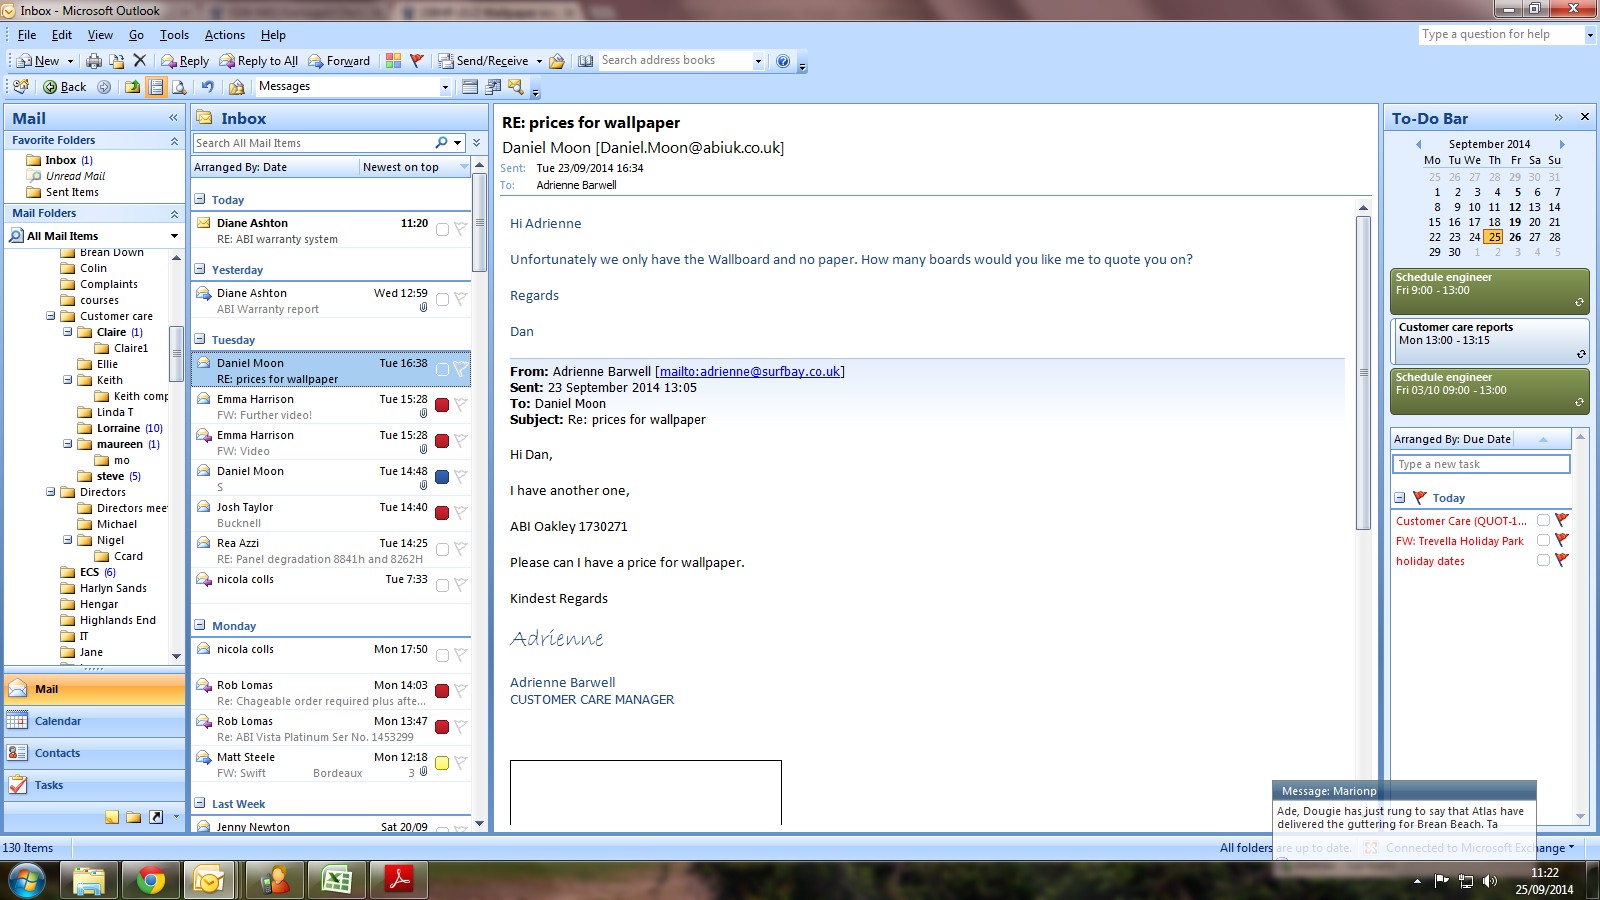This screenshot has width=1600, height=900.
Task: Open Windows Explorer from the taskbar
Action: point(89,880)
